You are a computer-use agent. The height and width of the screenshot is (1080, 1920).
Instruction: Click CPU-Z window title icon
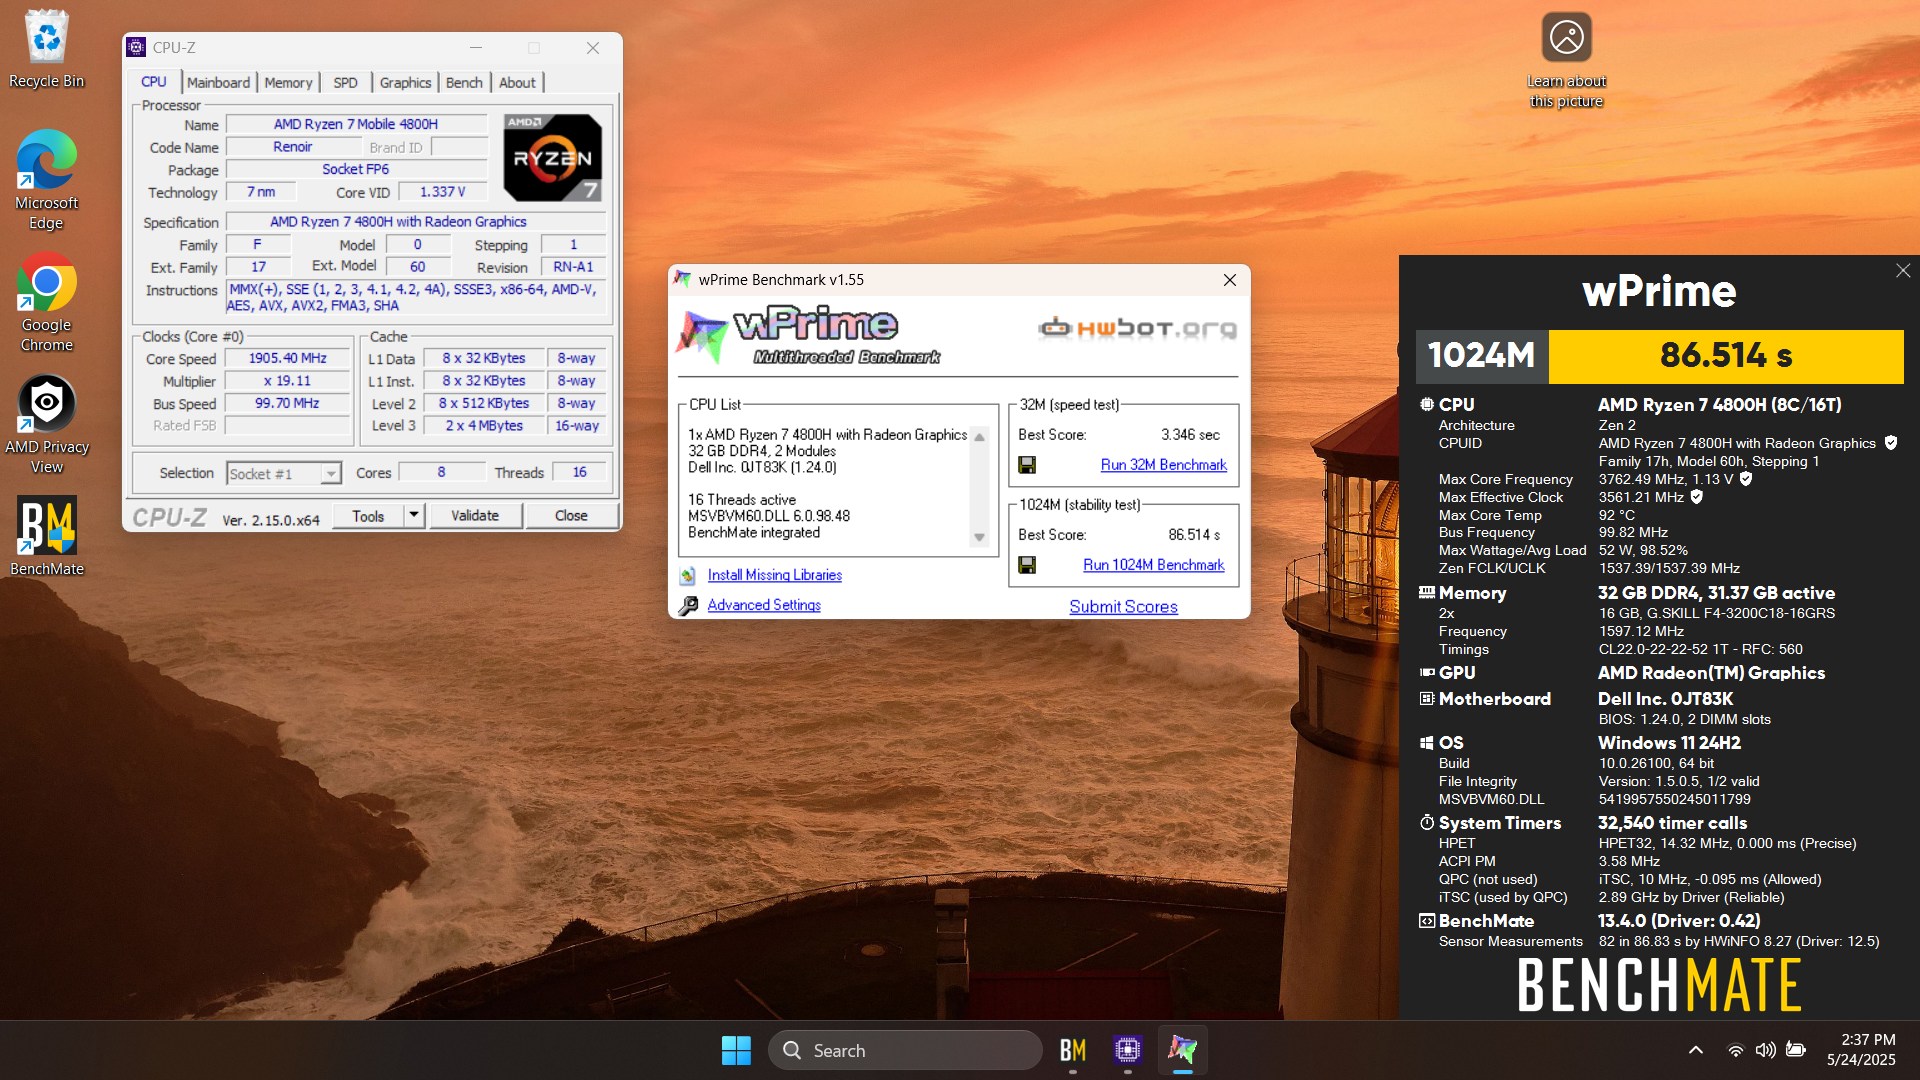pos(137,47)
